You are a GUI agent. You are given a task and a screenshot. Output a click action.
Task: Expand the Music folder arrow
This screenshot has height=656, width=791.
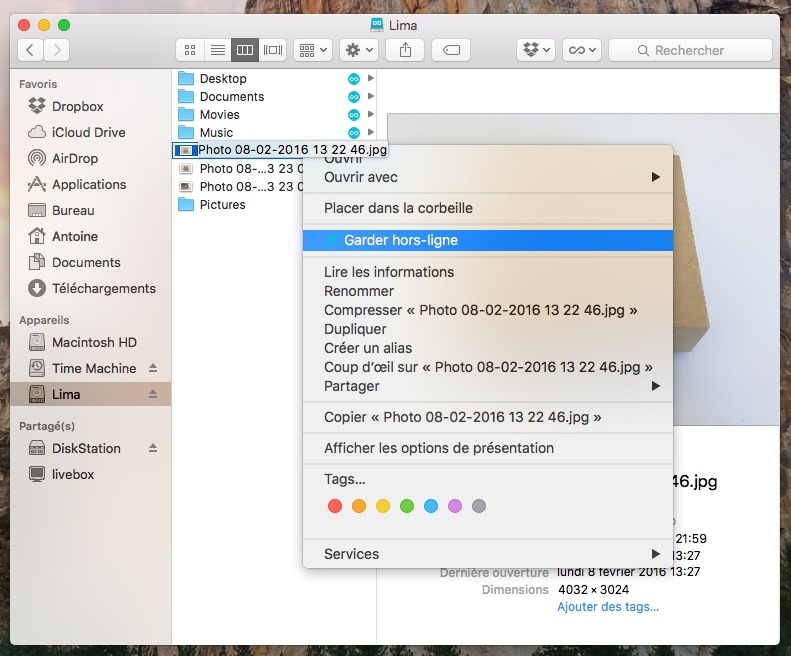[x=371, y=133]
